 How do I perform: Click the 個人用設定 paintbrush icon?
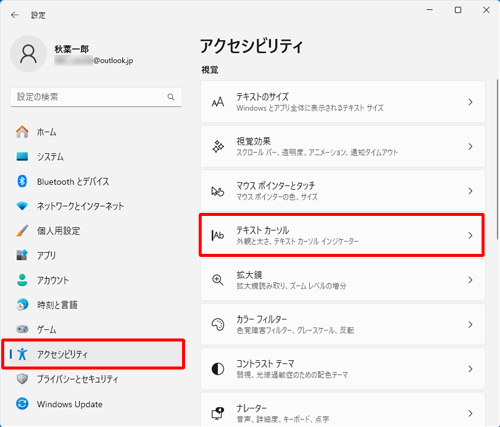(x=22, y=231)
